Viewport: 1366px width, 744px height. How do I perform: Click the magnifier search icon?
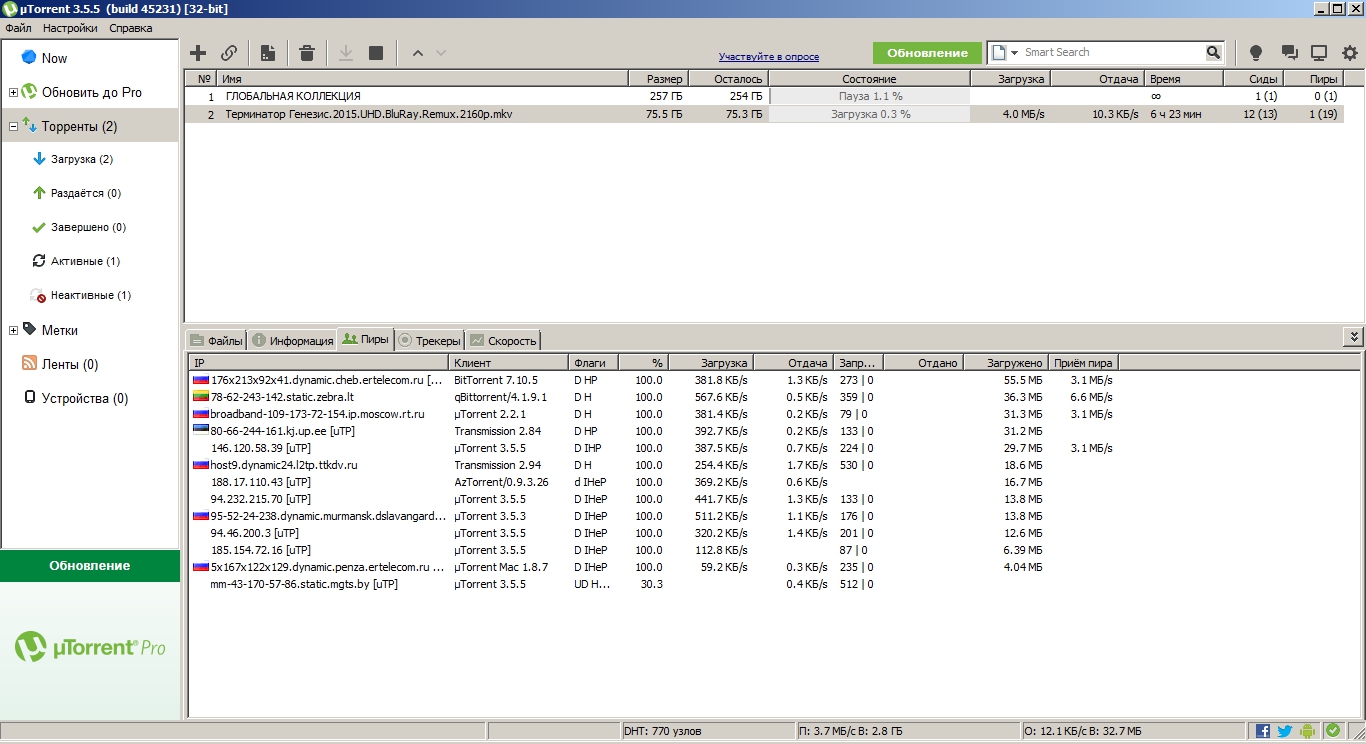point(1213,53)
